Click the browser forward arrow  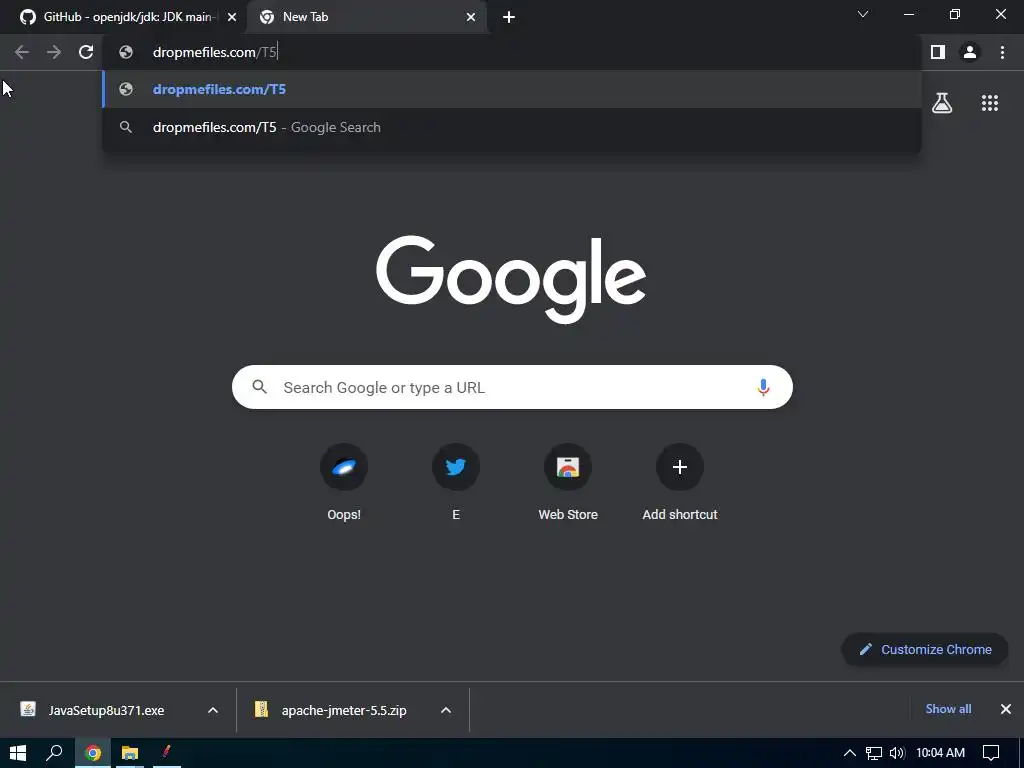[x=54, y=52]
